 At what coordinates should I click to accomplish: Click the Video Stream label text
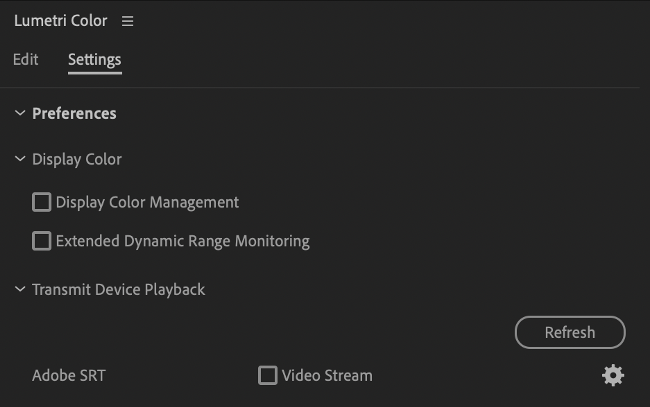[x=327, y=376]
